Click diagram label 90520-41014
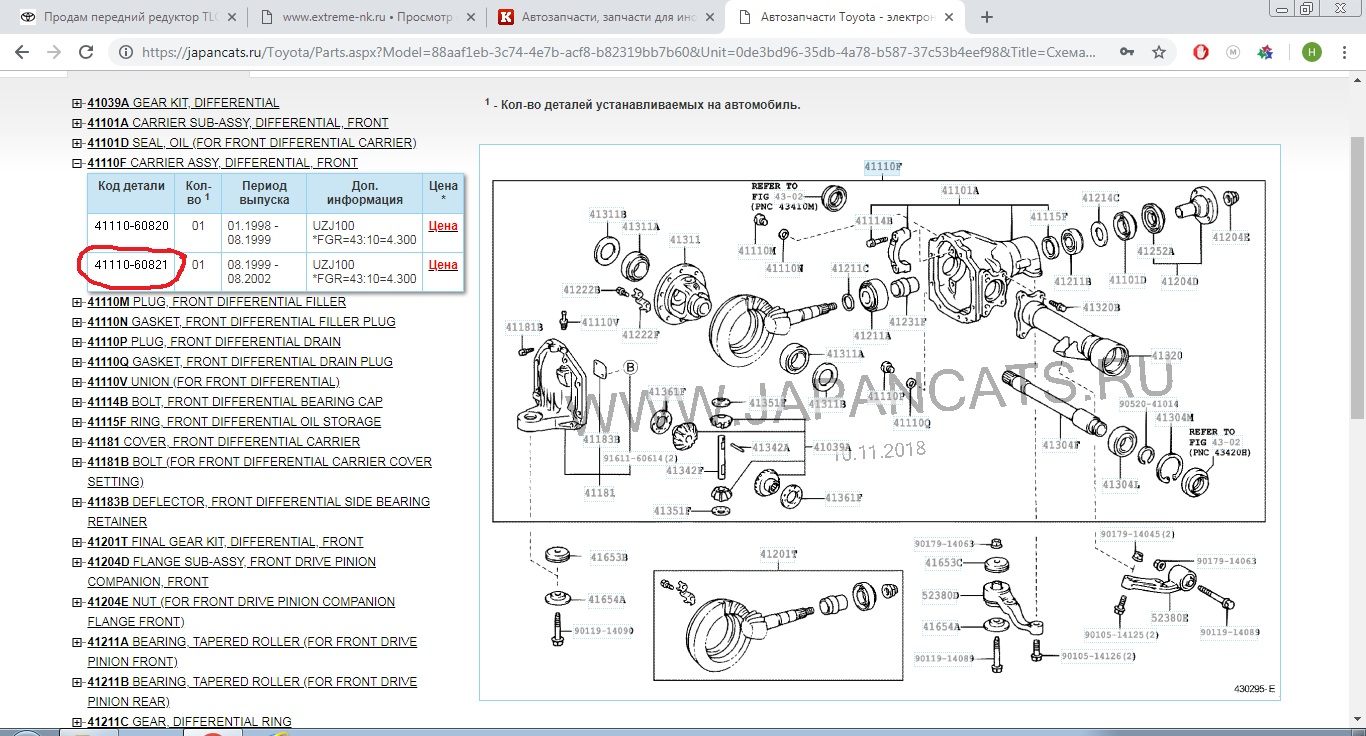 (x=1148, y=403)
